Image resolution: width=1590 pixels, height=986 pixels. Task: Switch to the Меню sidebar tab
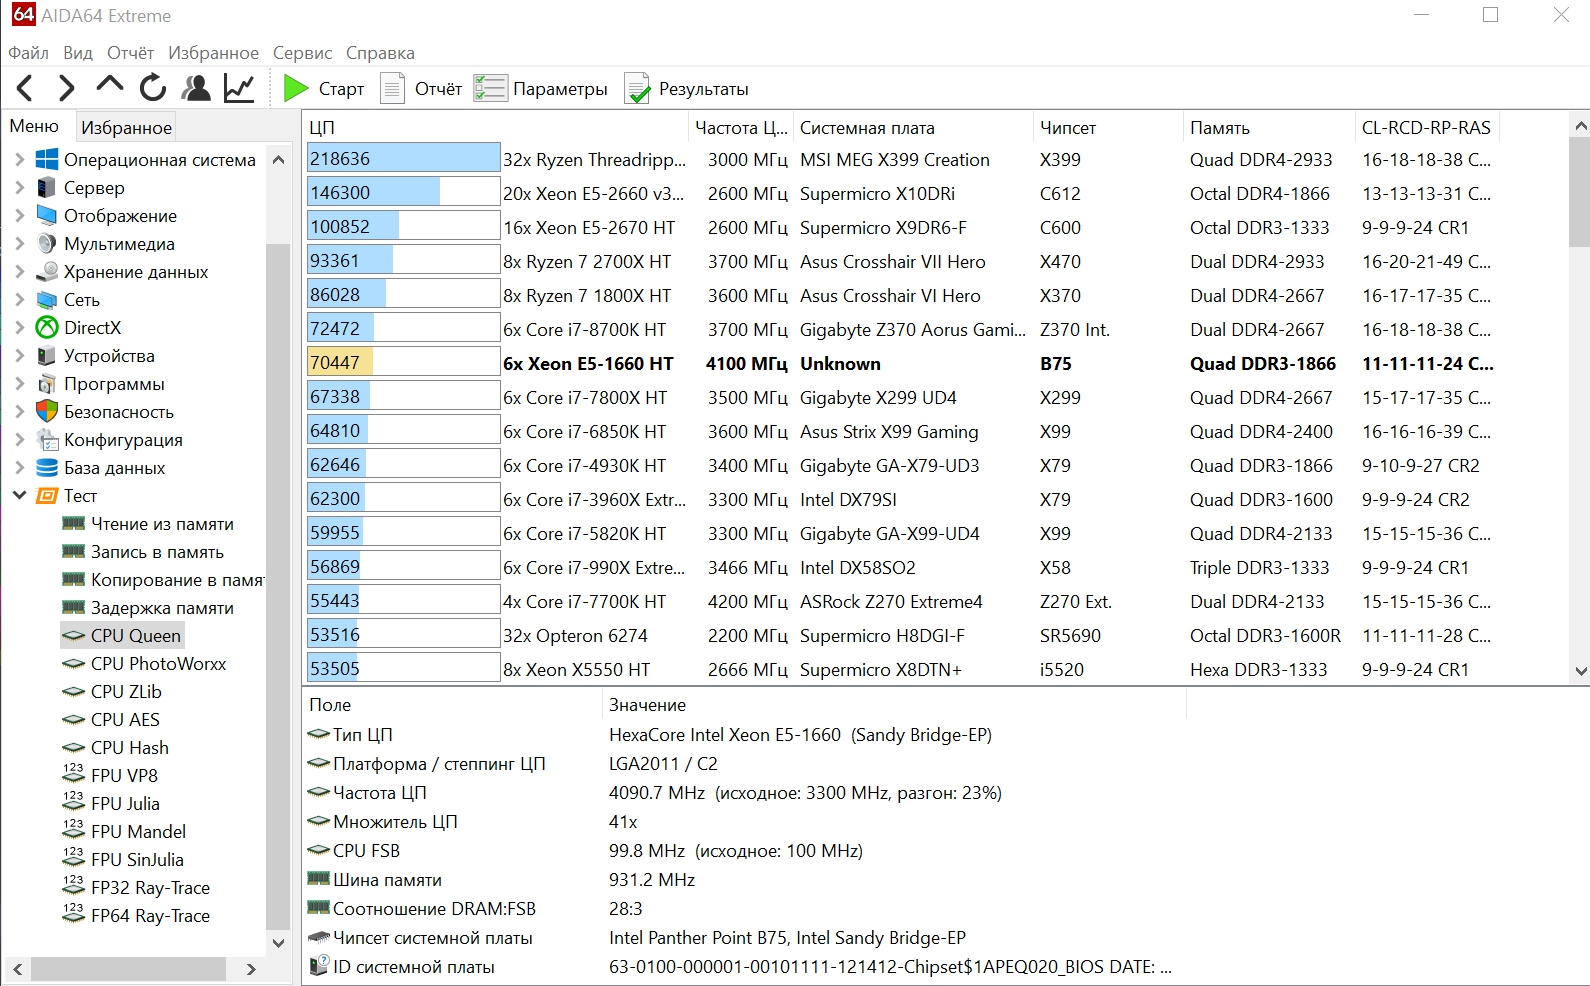35,127
